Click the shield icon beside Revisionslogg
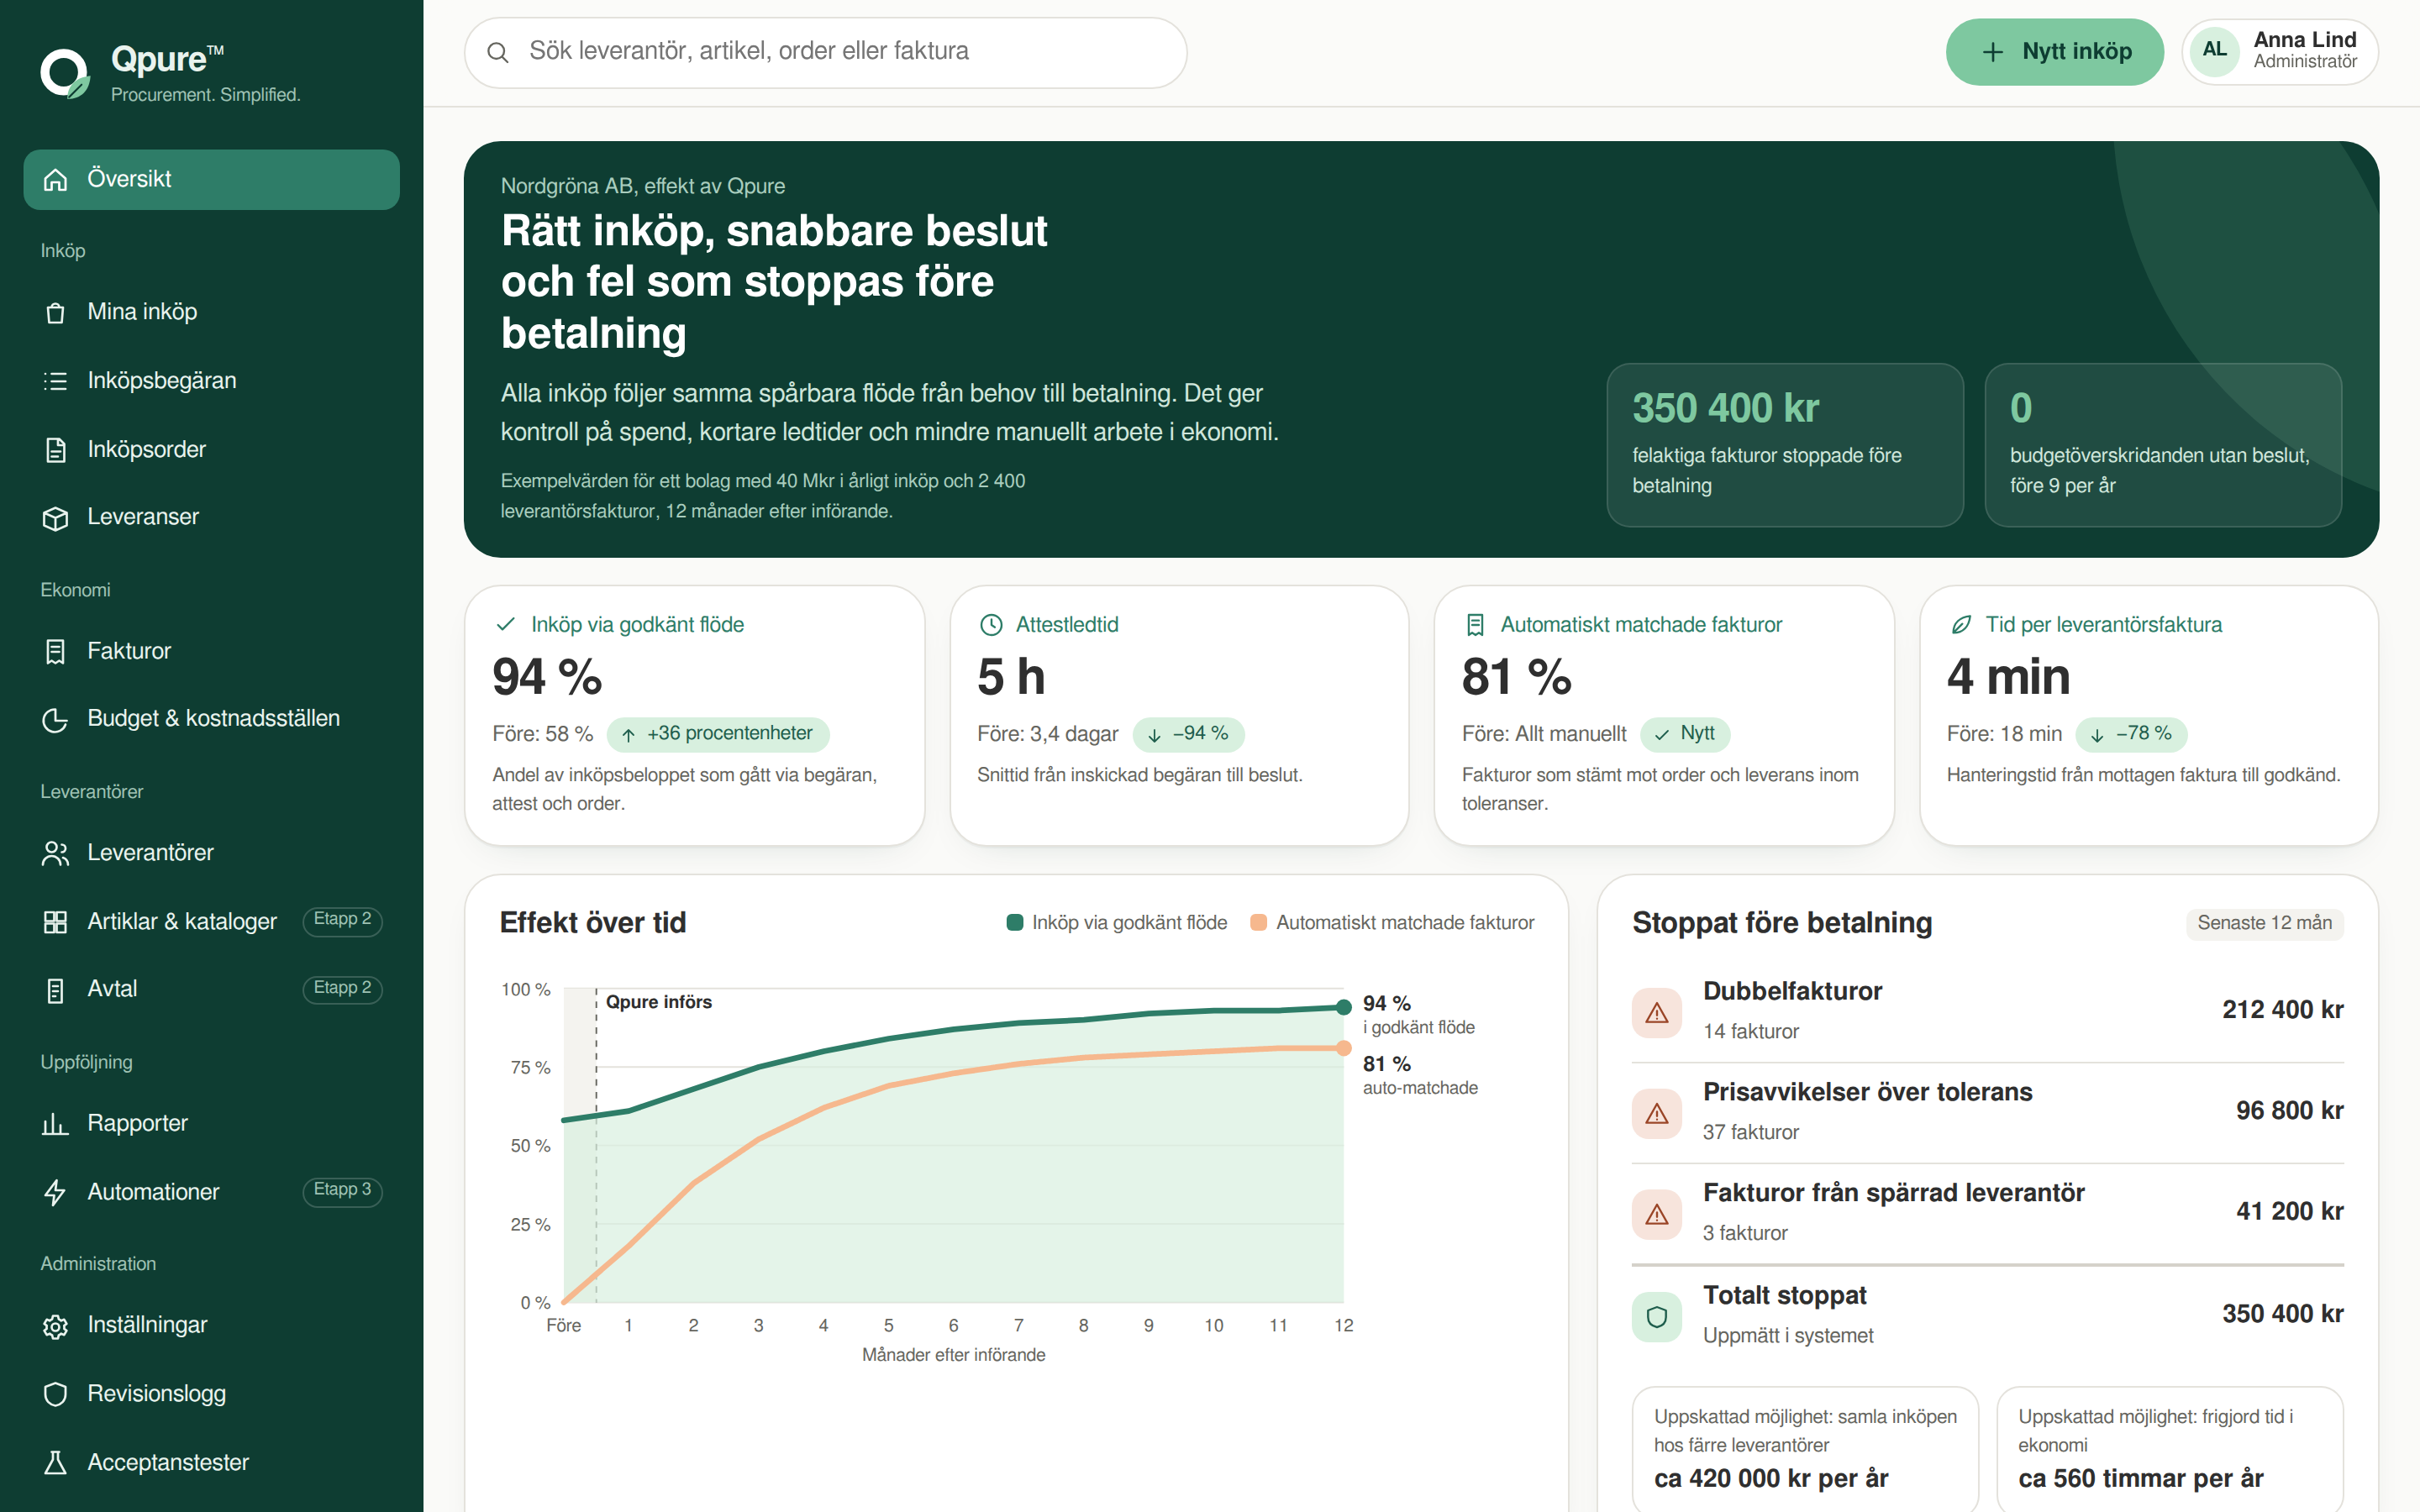Viewport: 2420px width, 1512px height. pyautogui.click(x=56, y=1394)
